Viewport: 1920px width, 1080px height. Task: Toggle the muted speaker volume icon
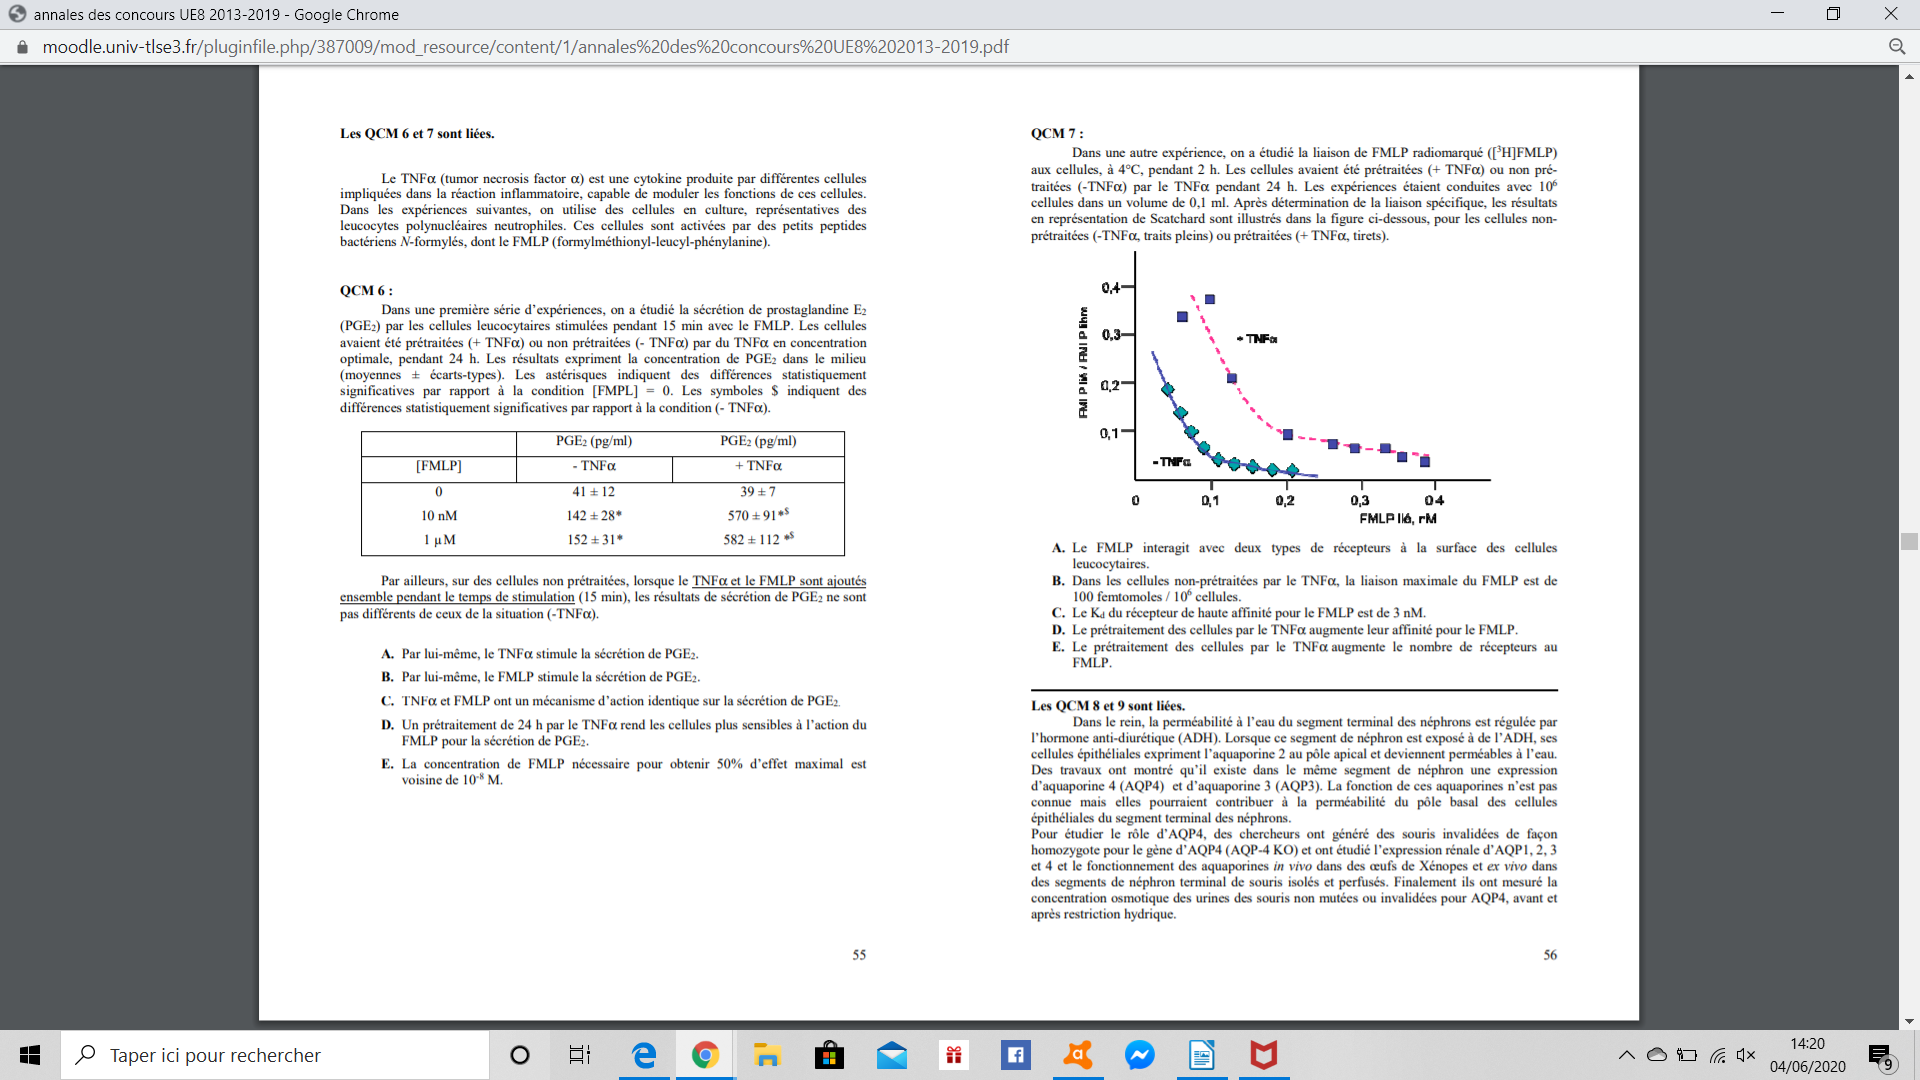tap(1746, 1055)
